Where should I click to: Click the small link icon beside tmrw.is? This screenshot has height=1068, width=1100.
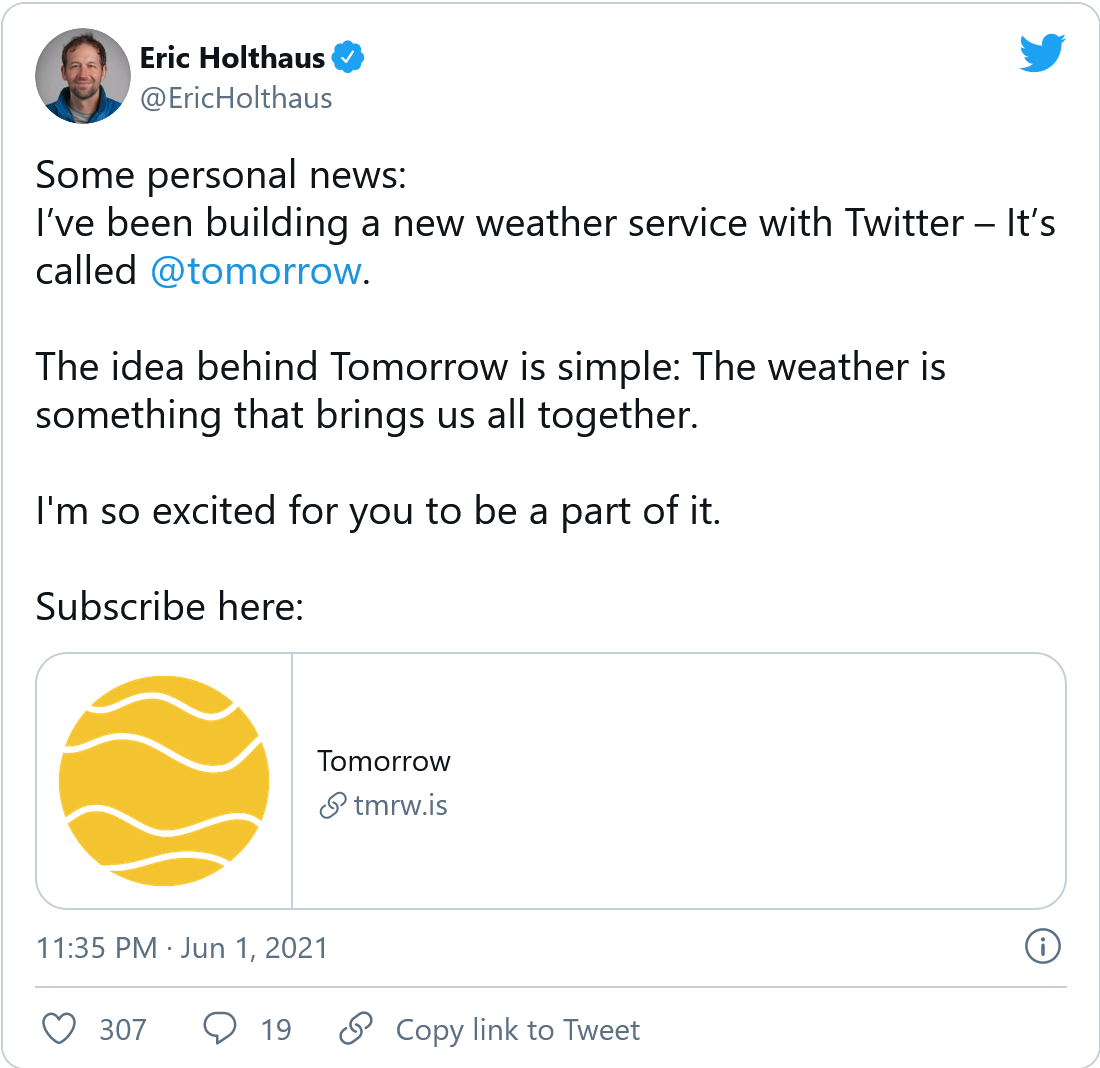click(x=332, y=806)
